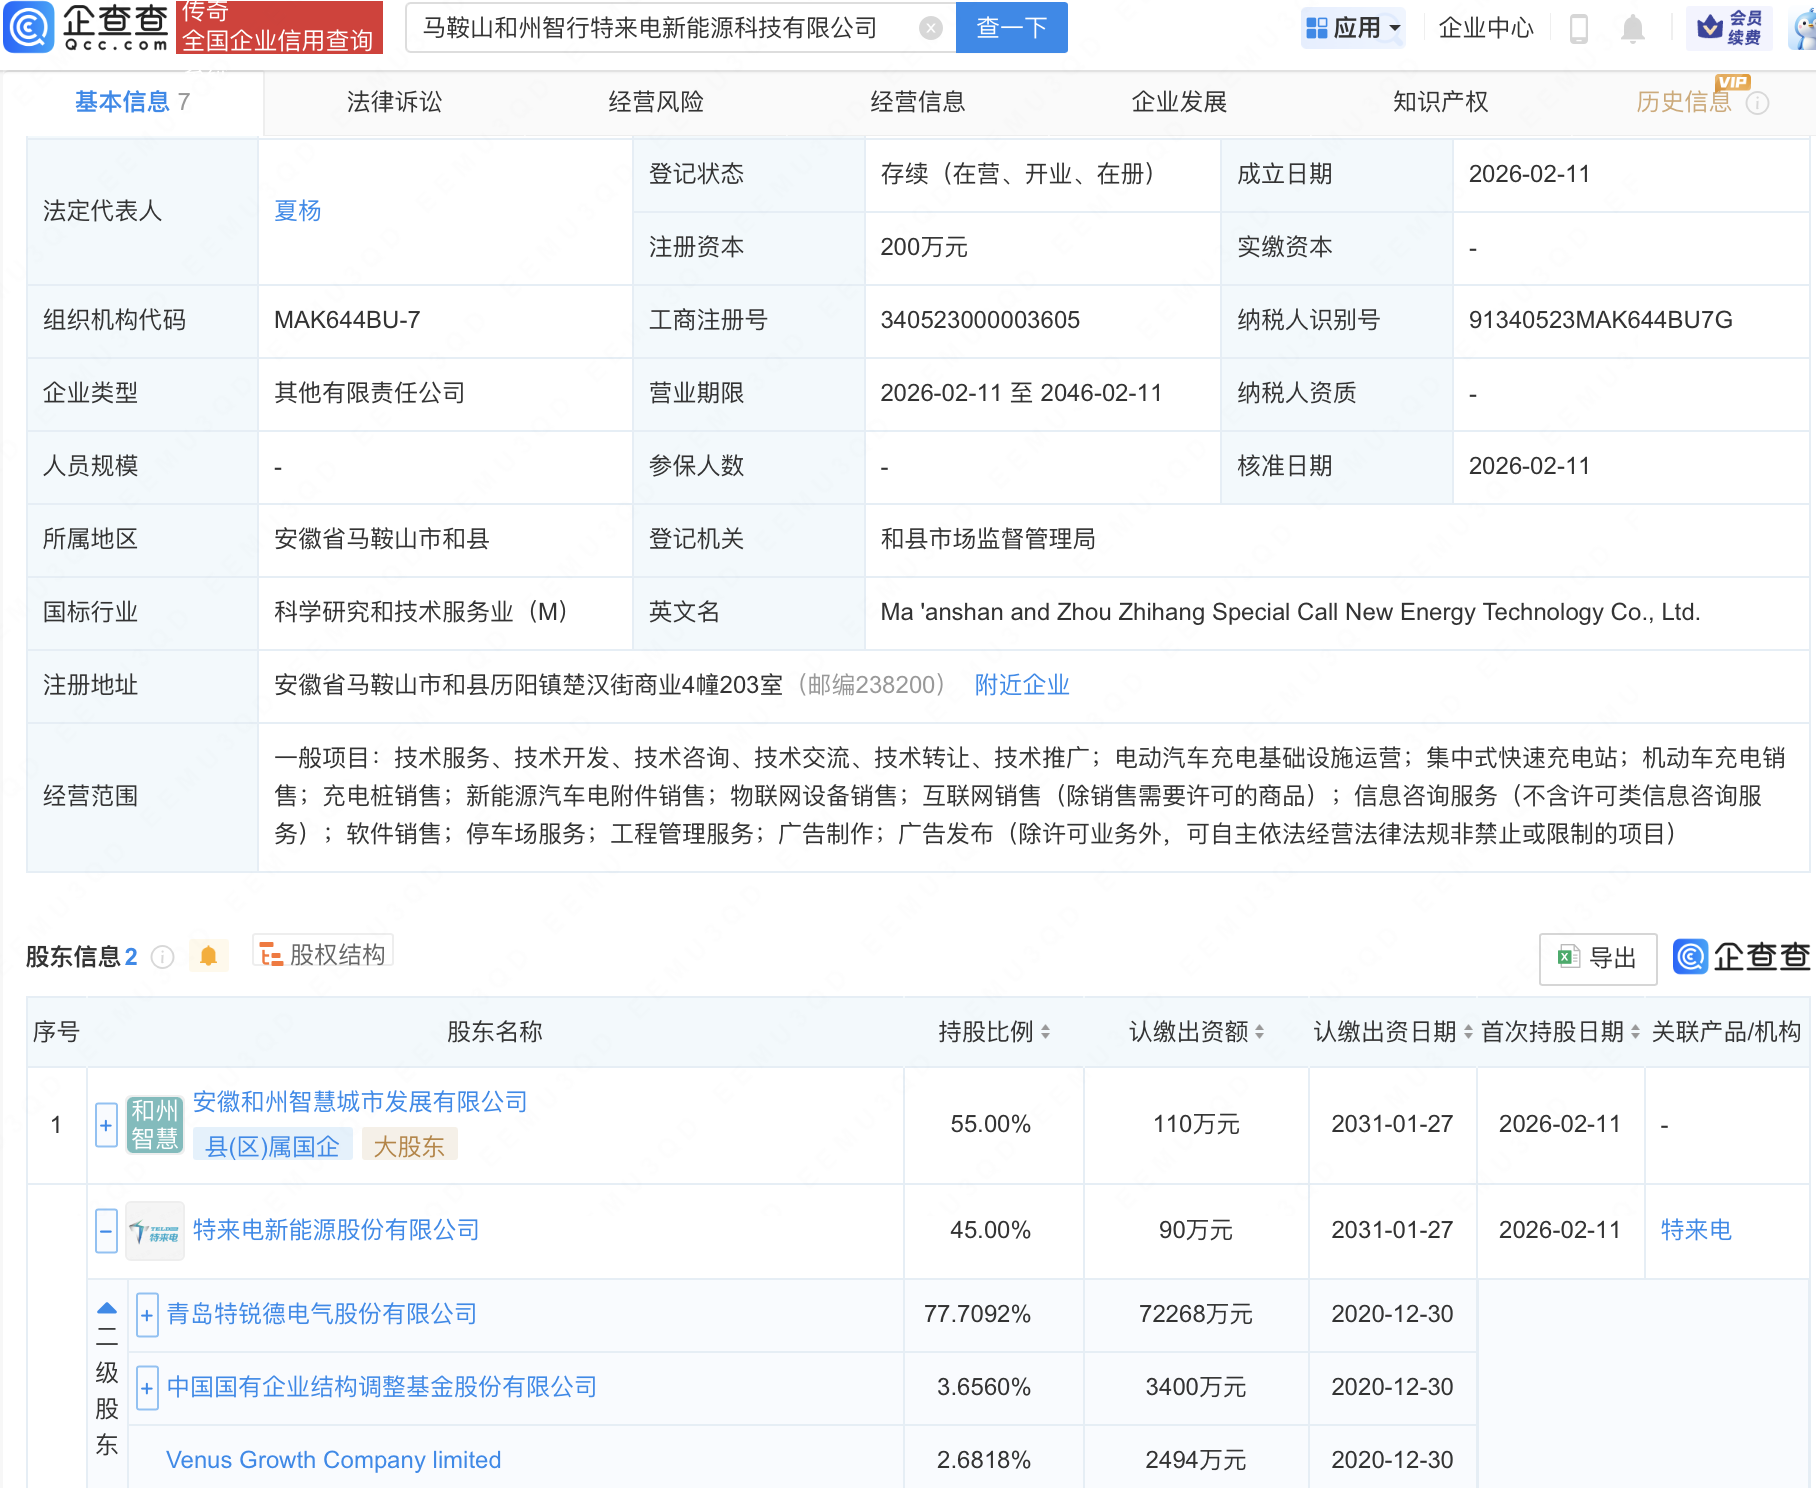Switch to the 知识产权 tab
This screenshot has height=1488, width=1816.
tap(1440, 102)
